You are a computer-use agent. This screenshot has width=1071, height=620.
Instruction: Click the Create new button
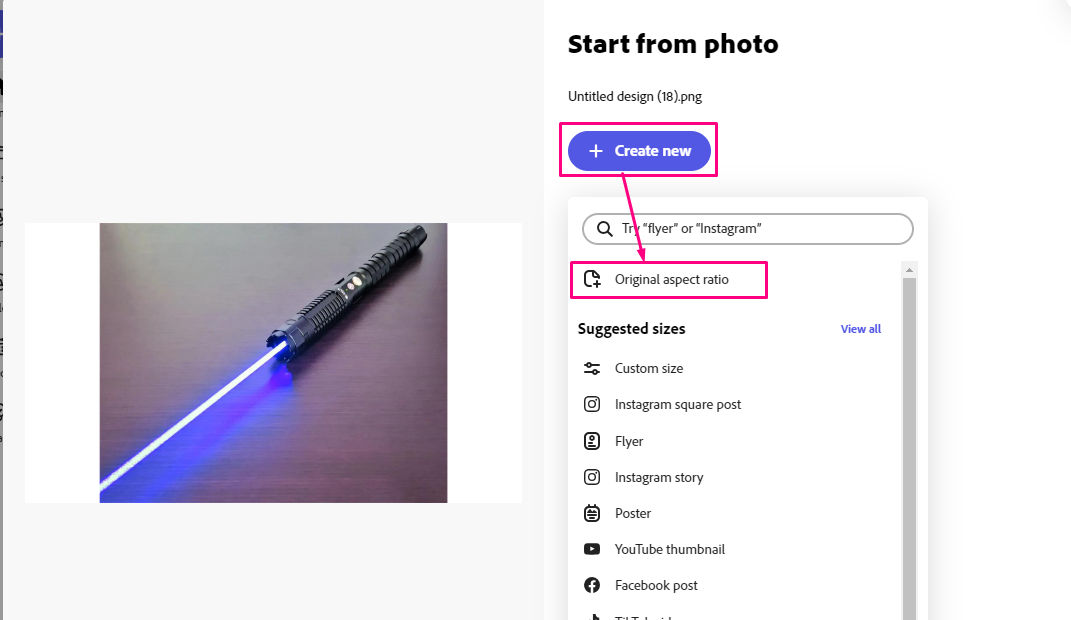pos(639,151)
